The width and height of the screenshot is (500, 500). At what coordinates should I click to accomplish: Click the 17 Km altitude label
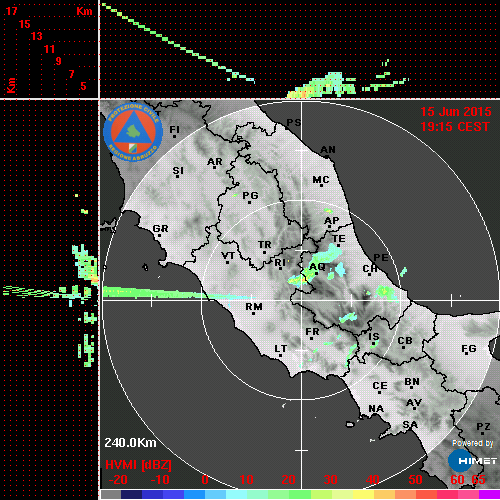(x=11, y=11)
